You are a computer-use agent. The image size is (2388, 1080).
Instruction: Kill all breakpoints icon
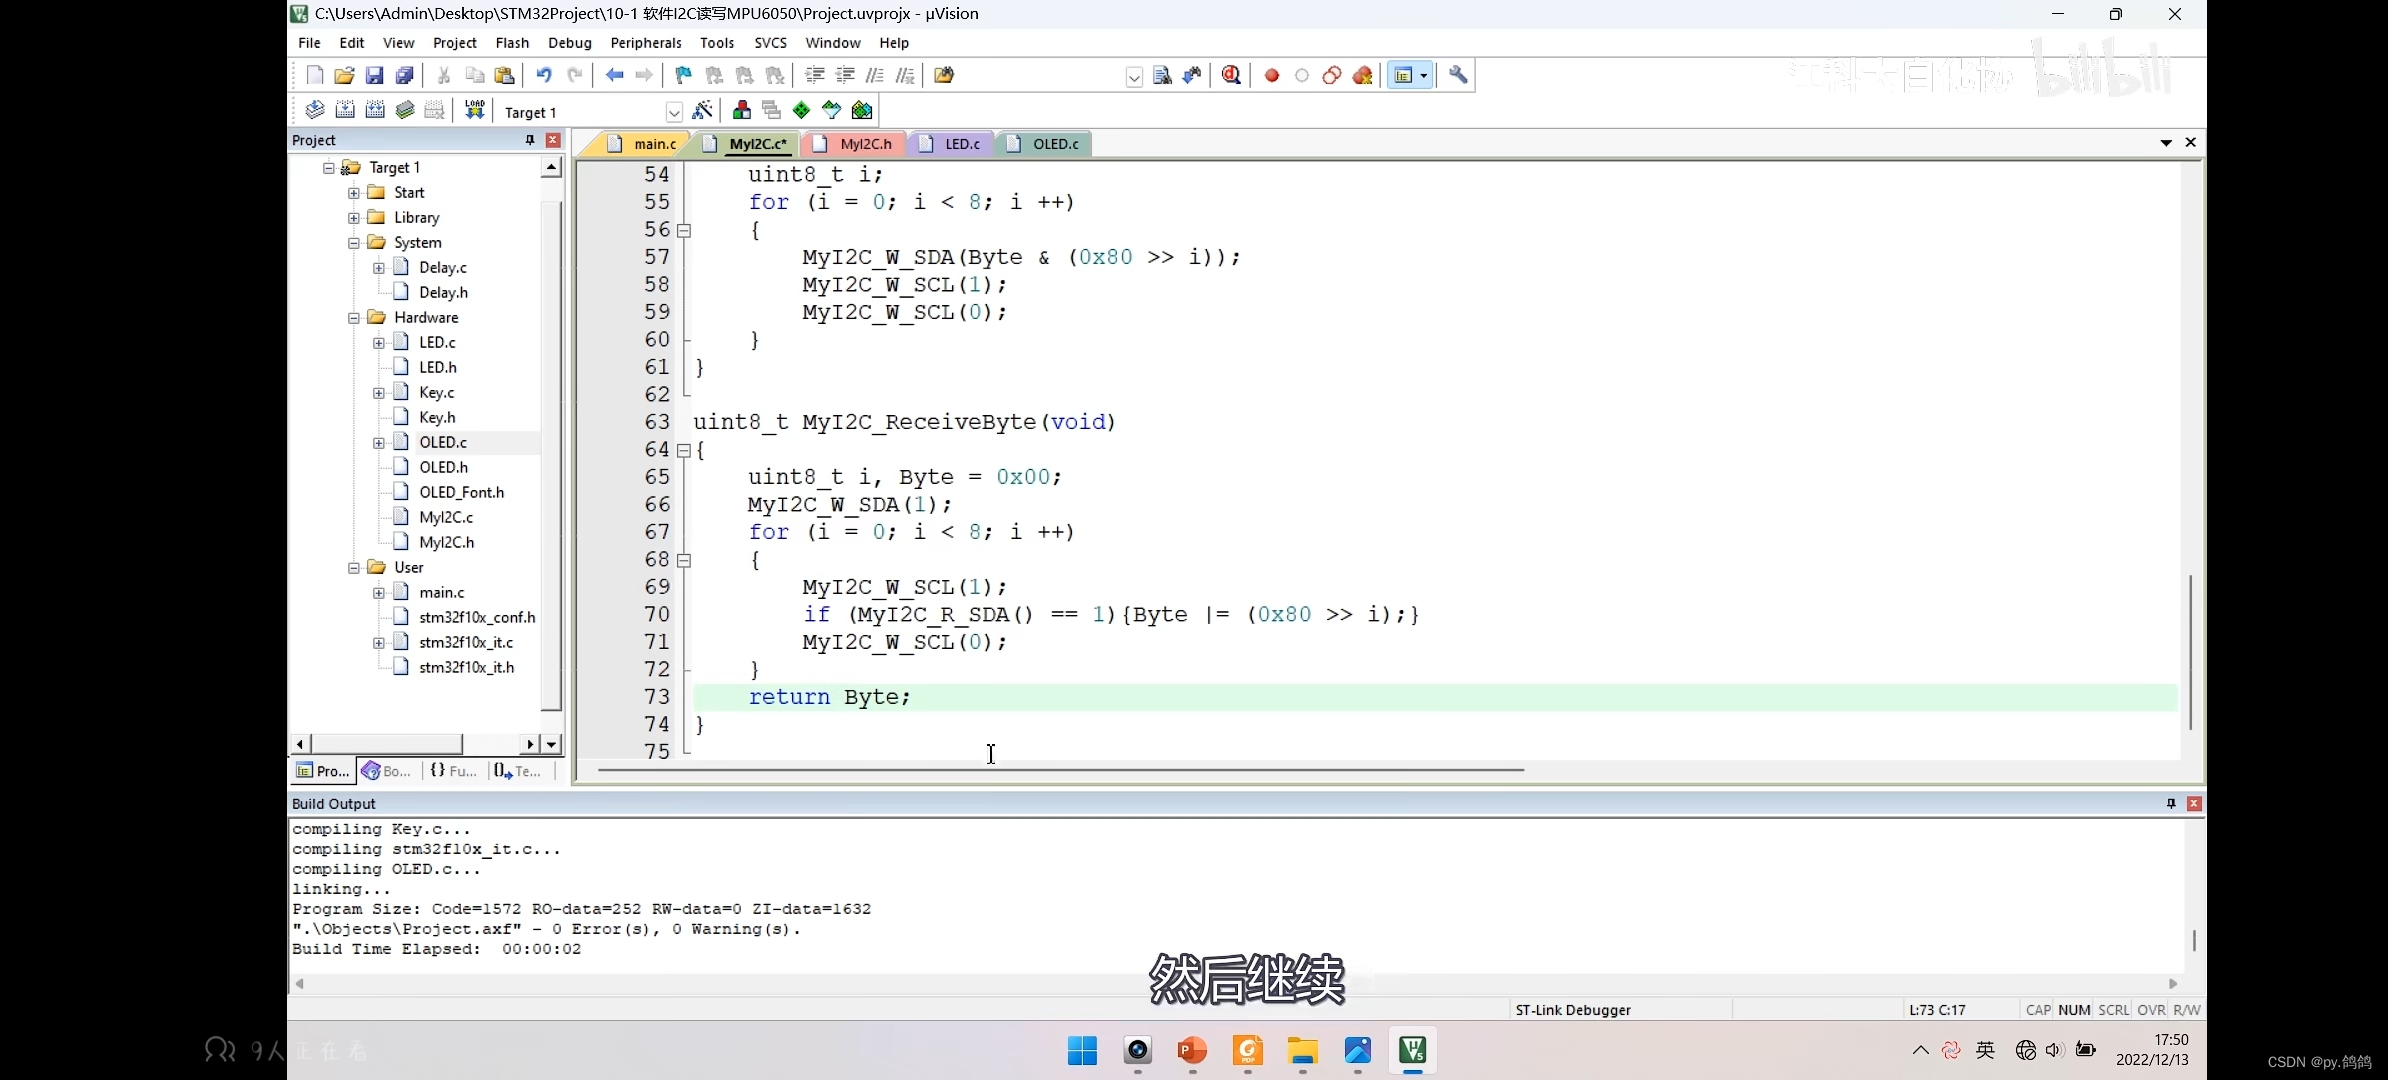(x=1362, y=75)
